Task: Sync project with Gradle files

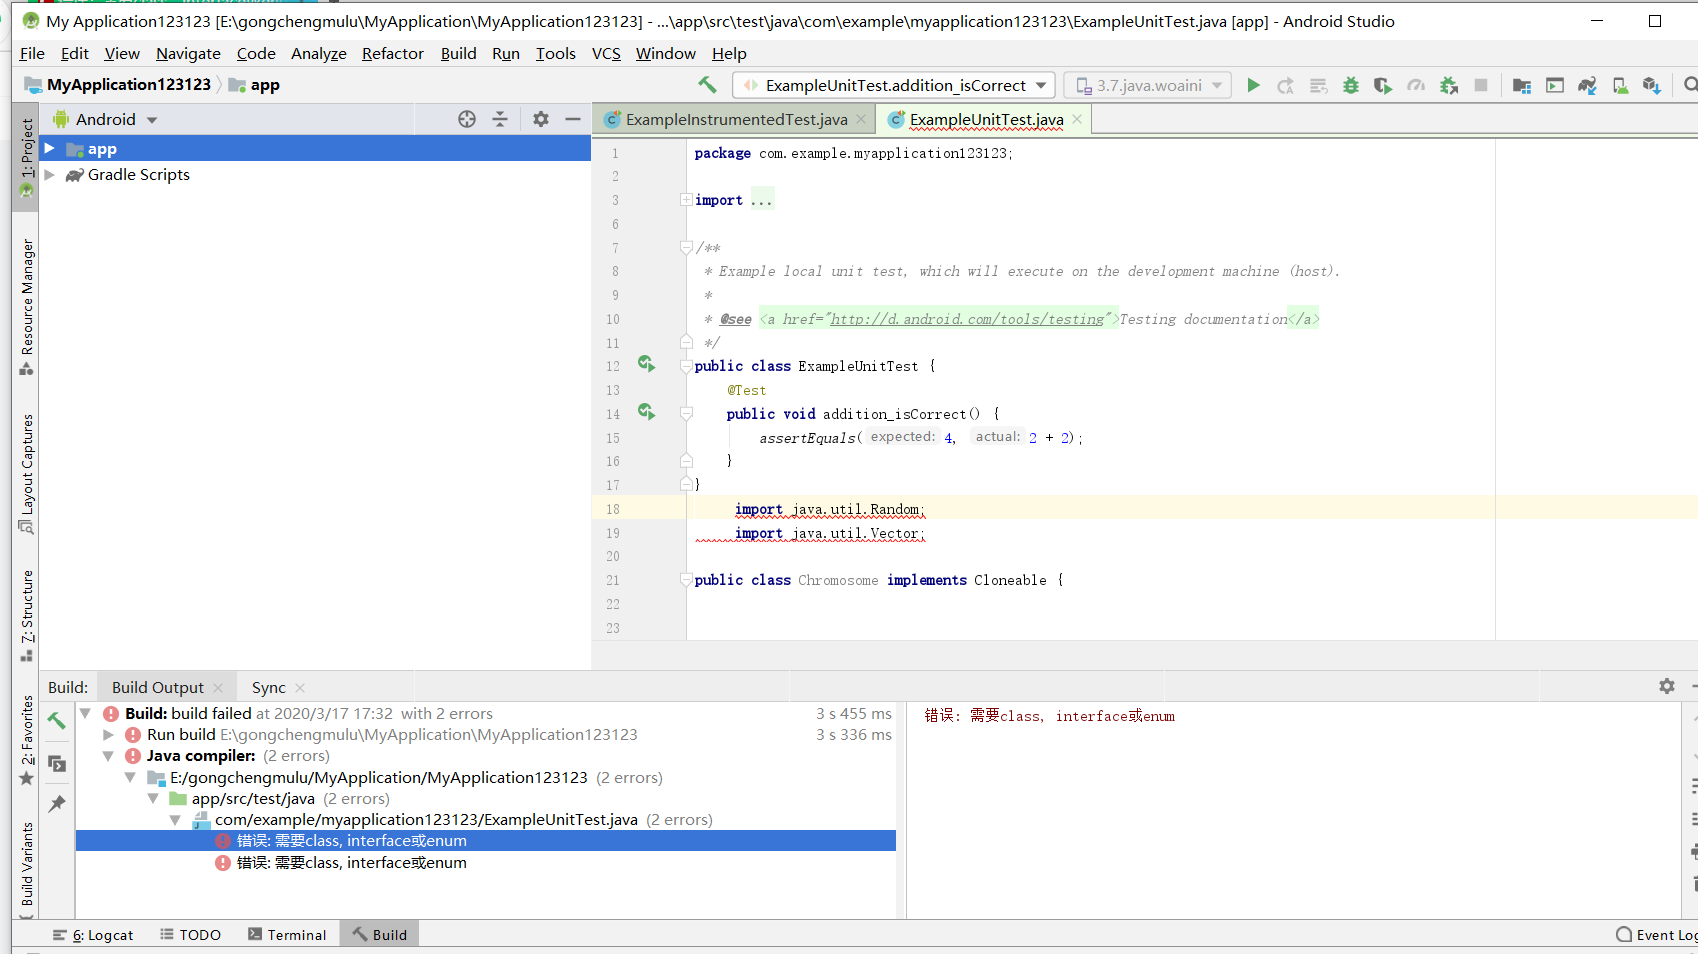Action: [1587, 85]
